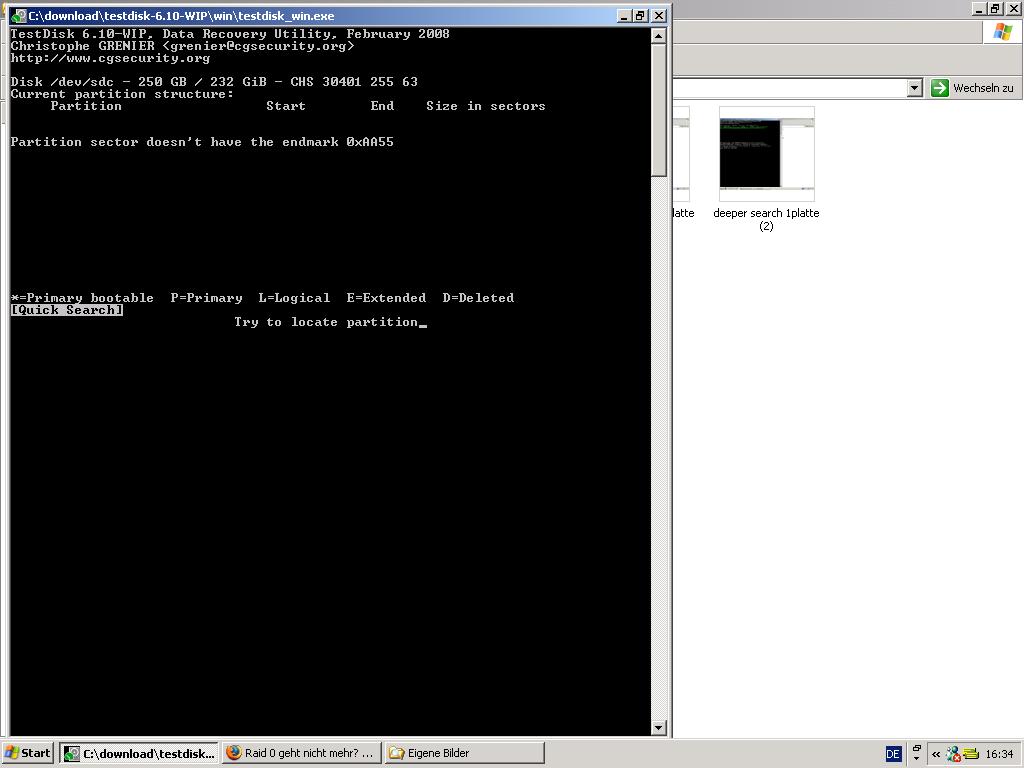Image resolution: width=1024 pixels, height=768 pixels.
Task: Click the 'Partition sector doesn't have the endmark' message
Action: point(202,142)
